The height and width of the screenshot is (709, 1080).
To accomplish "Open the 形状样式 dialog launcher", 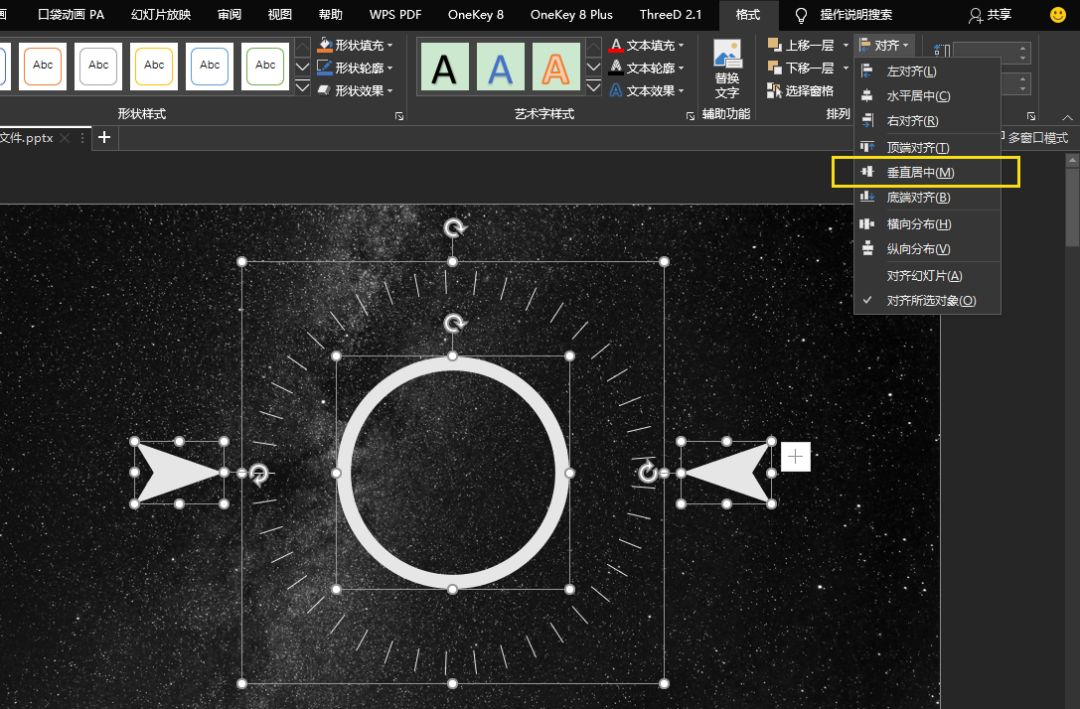I will [x=399, y=116].
